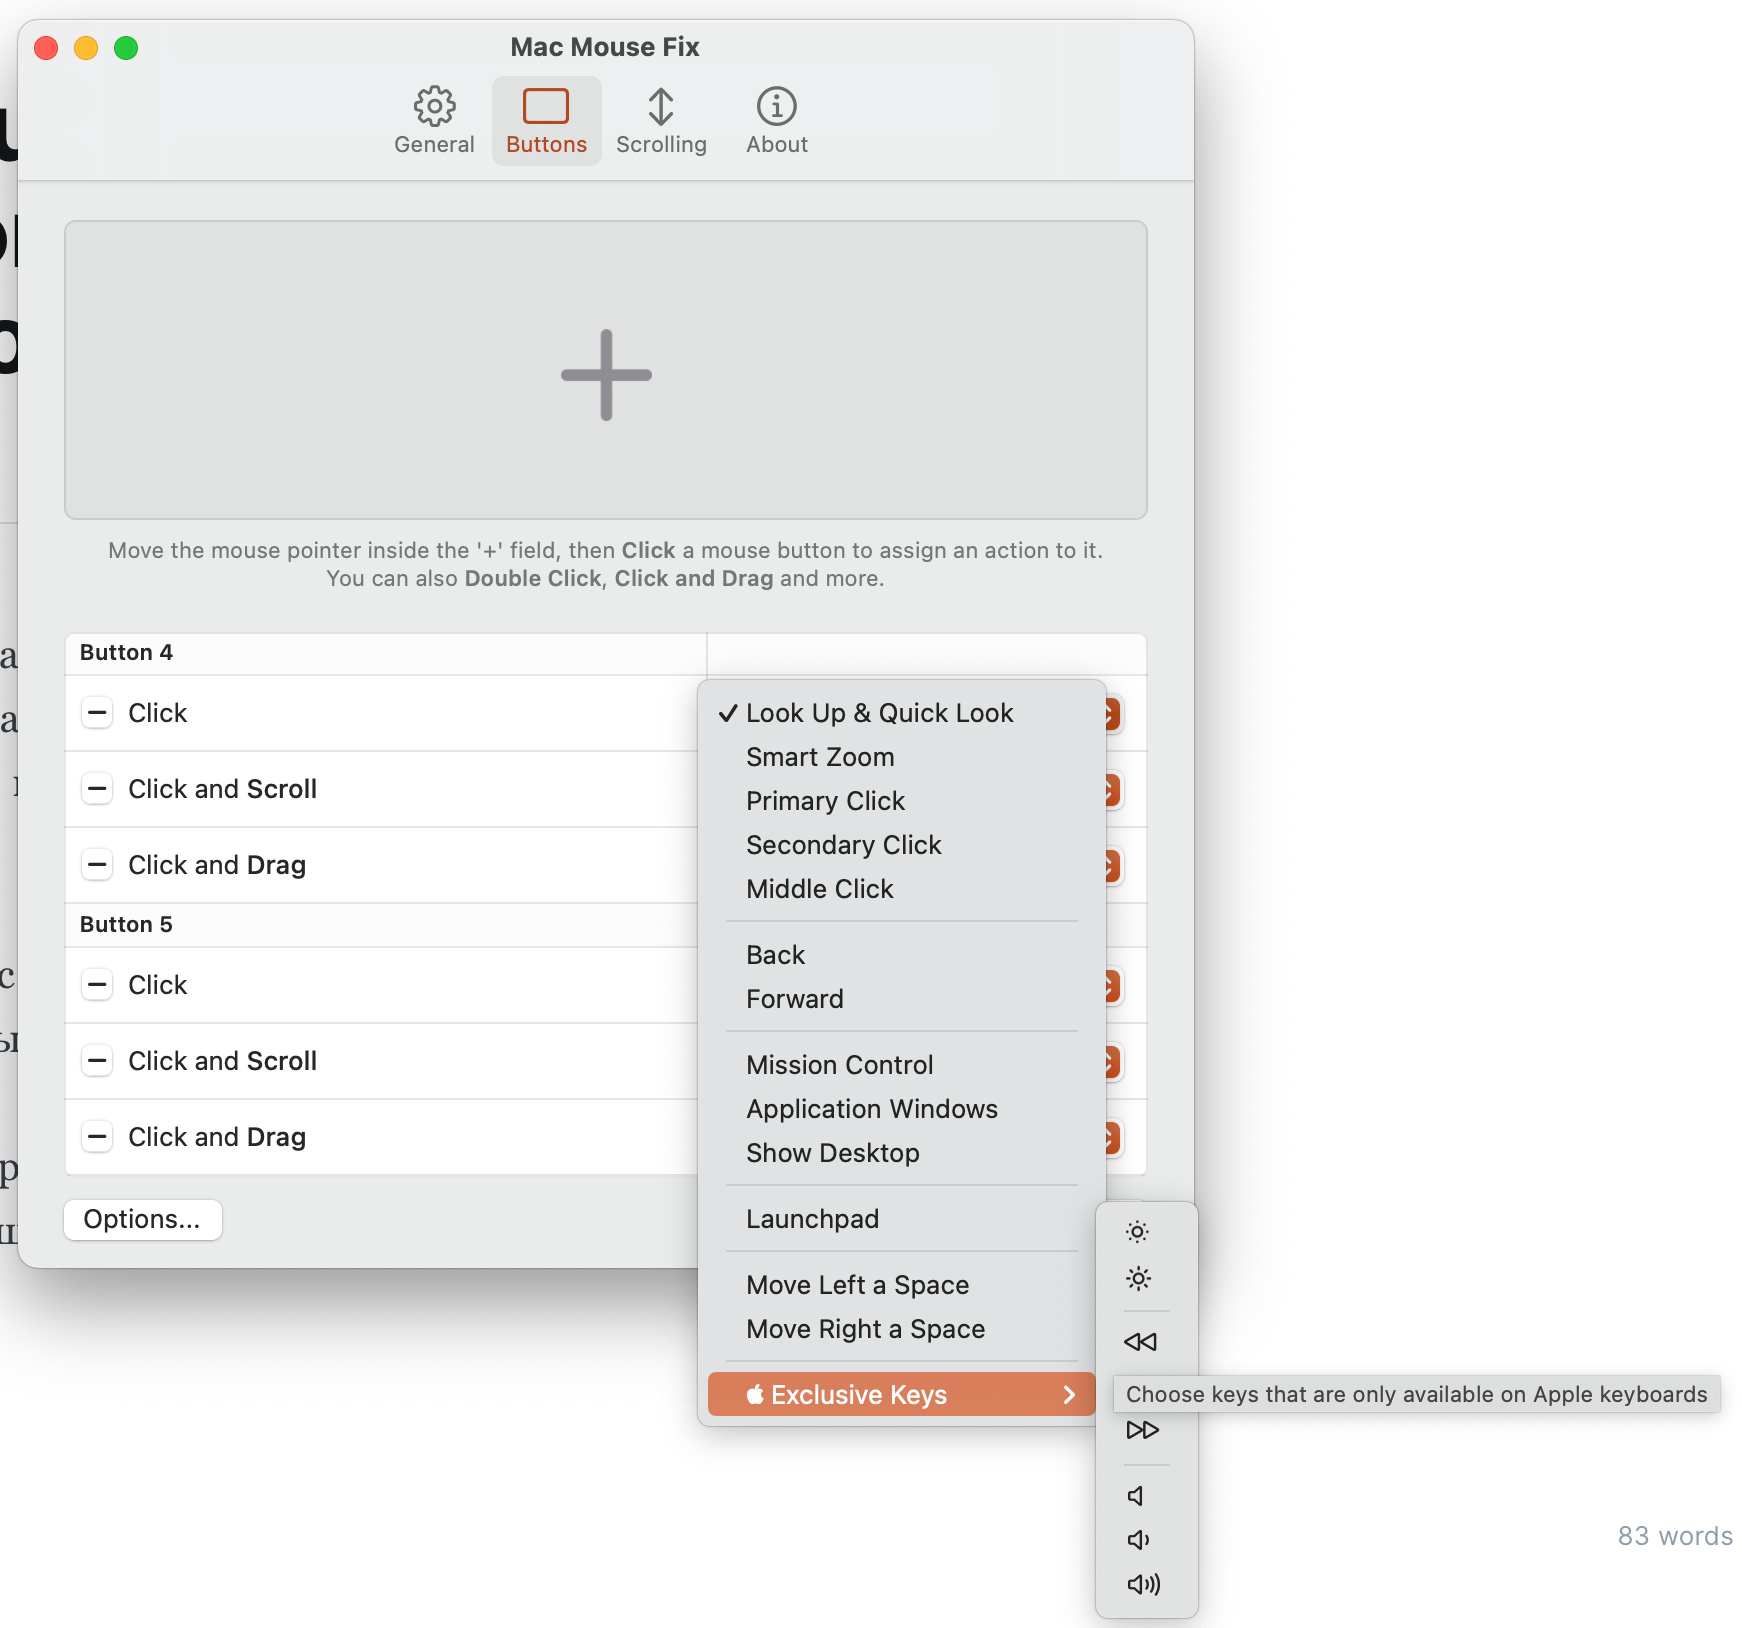This screenshot has height=1628, width=1742.
Task: Remove Button 5 Click and Scroll action
Action: click(x=97, y=1061)
